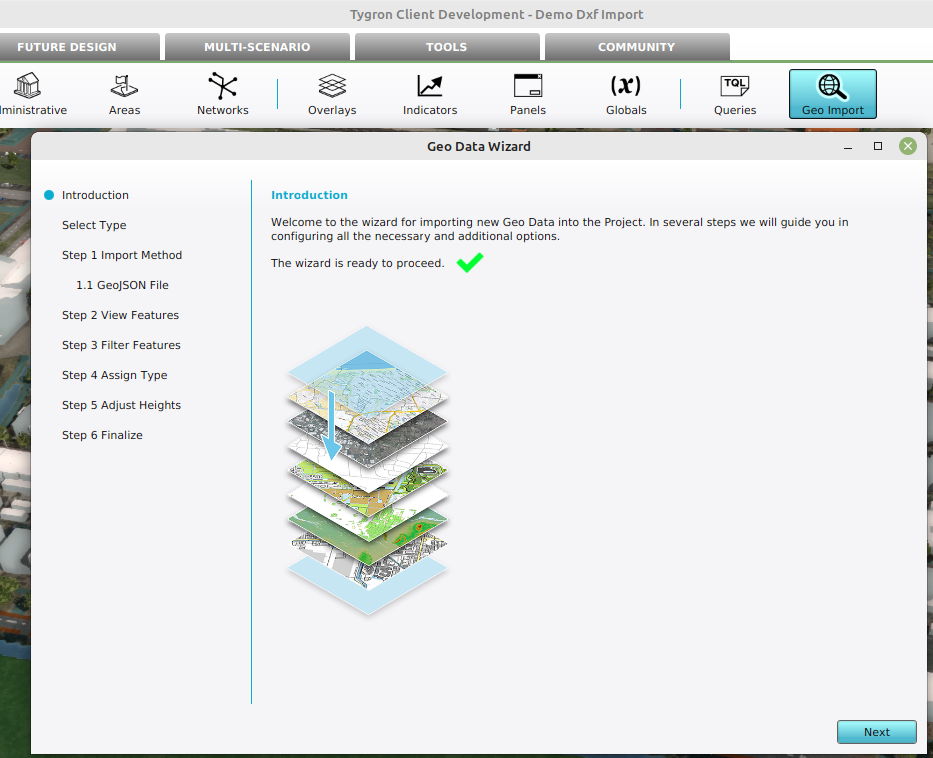Select the Panels window icon
The height and width of the screenshot is (758, 933).
527,86
